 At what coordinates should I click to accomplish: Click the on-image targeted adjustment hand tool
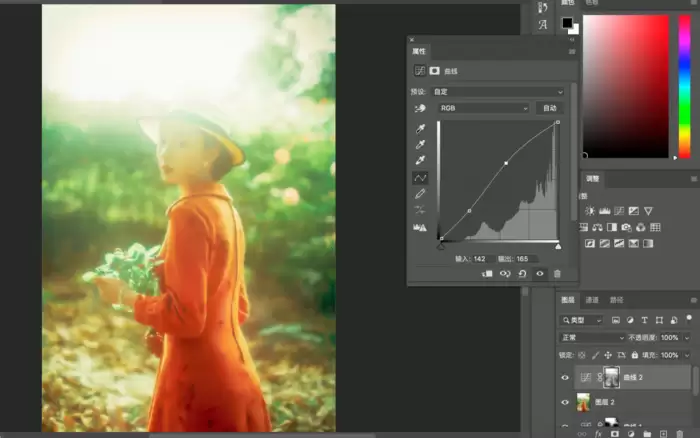[420, 108]
